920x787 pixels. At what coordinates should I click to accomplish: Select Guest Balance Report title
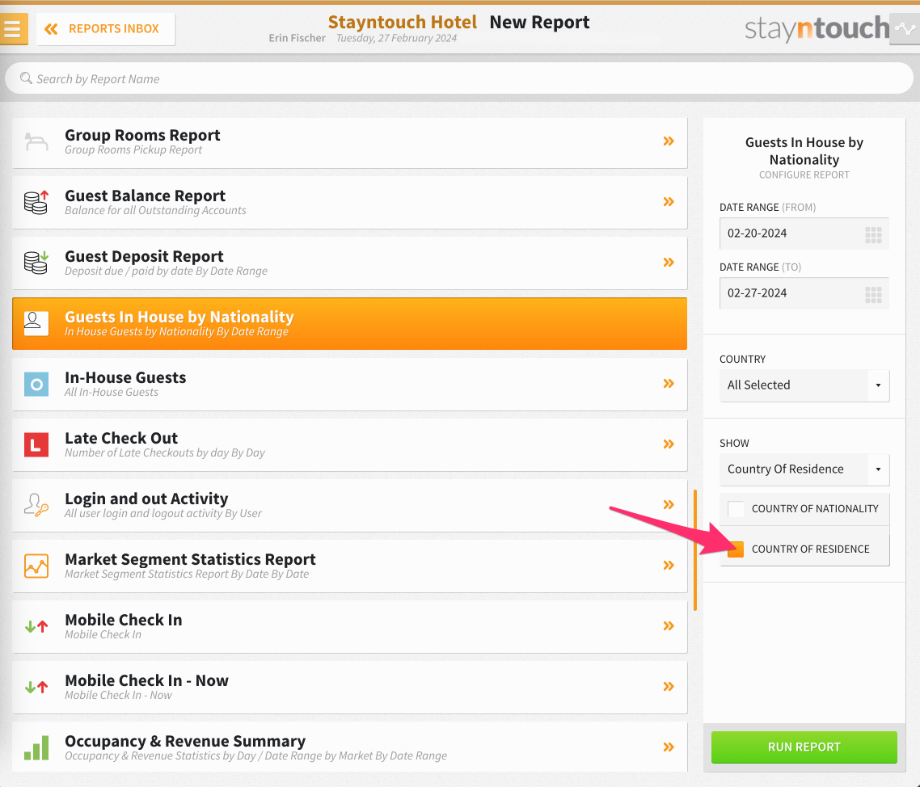pos(145,195)
